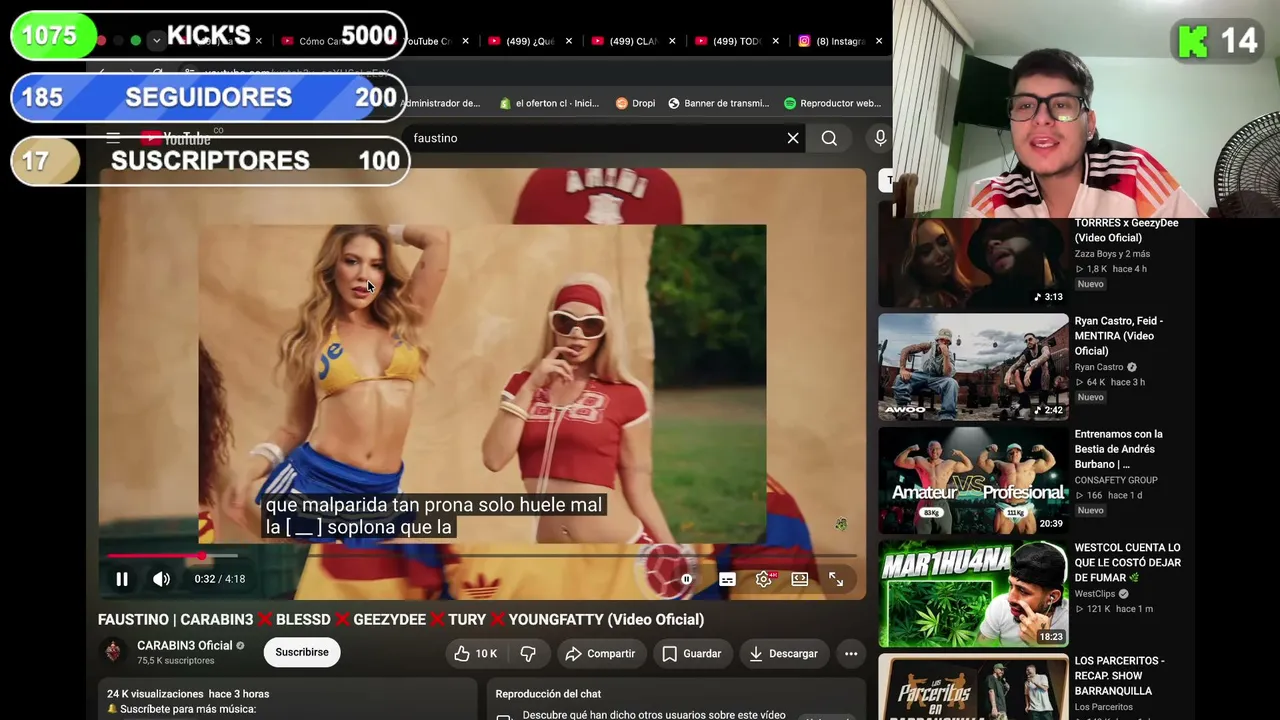Open the Los Parceritos Barranquilla video thumbnail
This screenshot has height=720, width=1280.
pos(973,687)
